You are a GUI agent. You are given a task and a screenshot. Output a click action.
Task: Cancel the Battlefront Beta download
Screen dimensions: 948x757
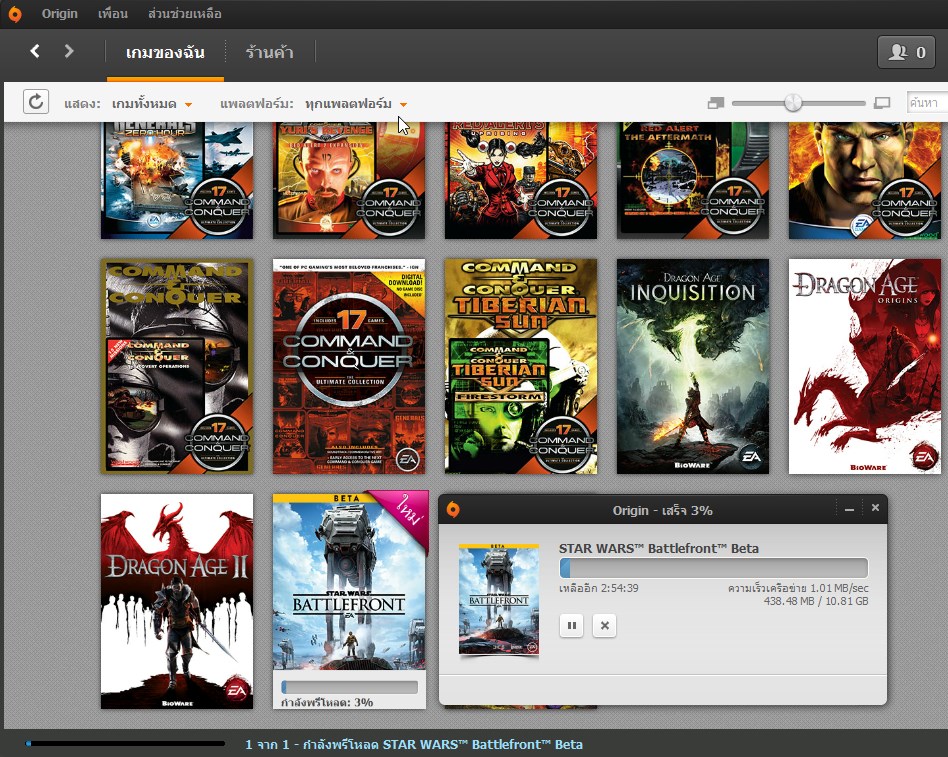[x=605, y=625]
